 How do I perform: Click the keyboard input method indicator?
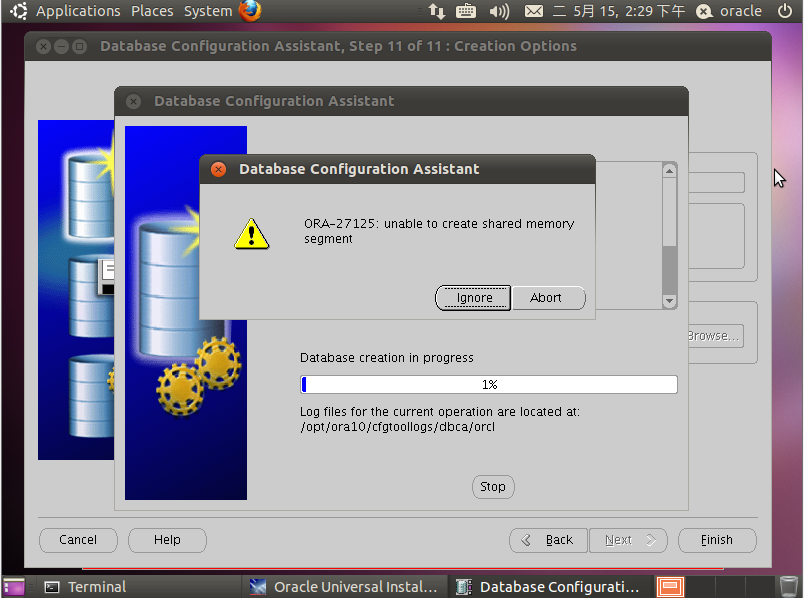coord(466,11)
